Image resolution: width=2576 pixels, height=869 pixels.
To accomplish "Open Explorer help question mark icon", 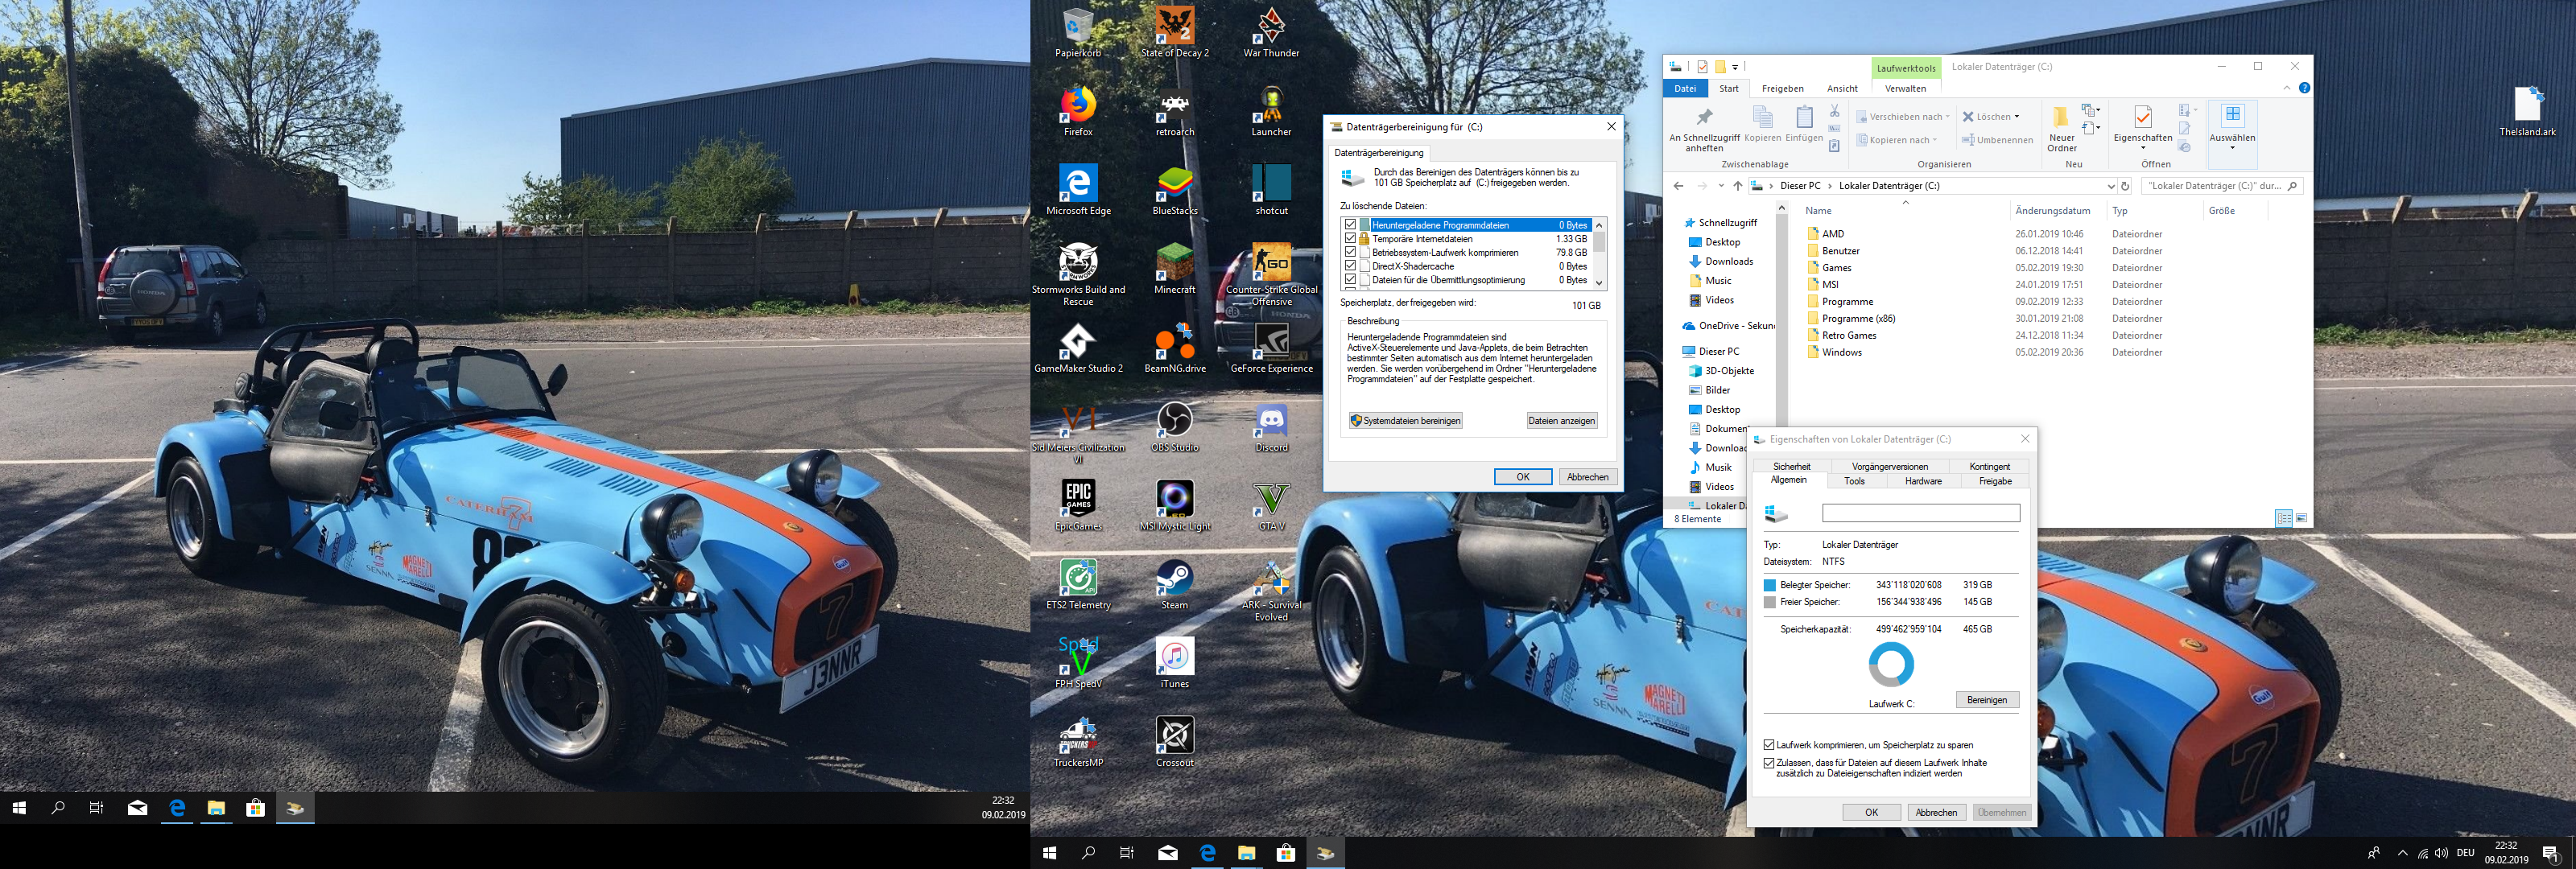I will 2304,88.
